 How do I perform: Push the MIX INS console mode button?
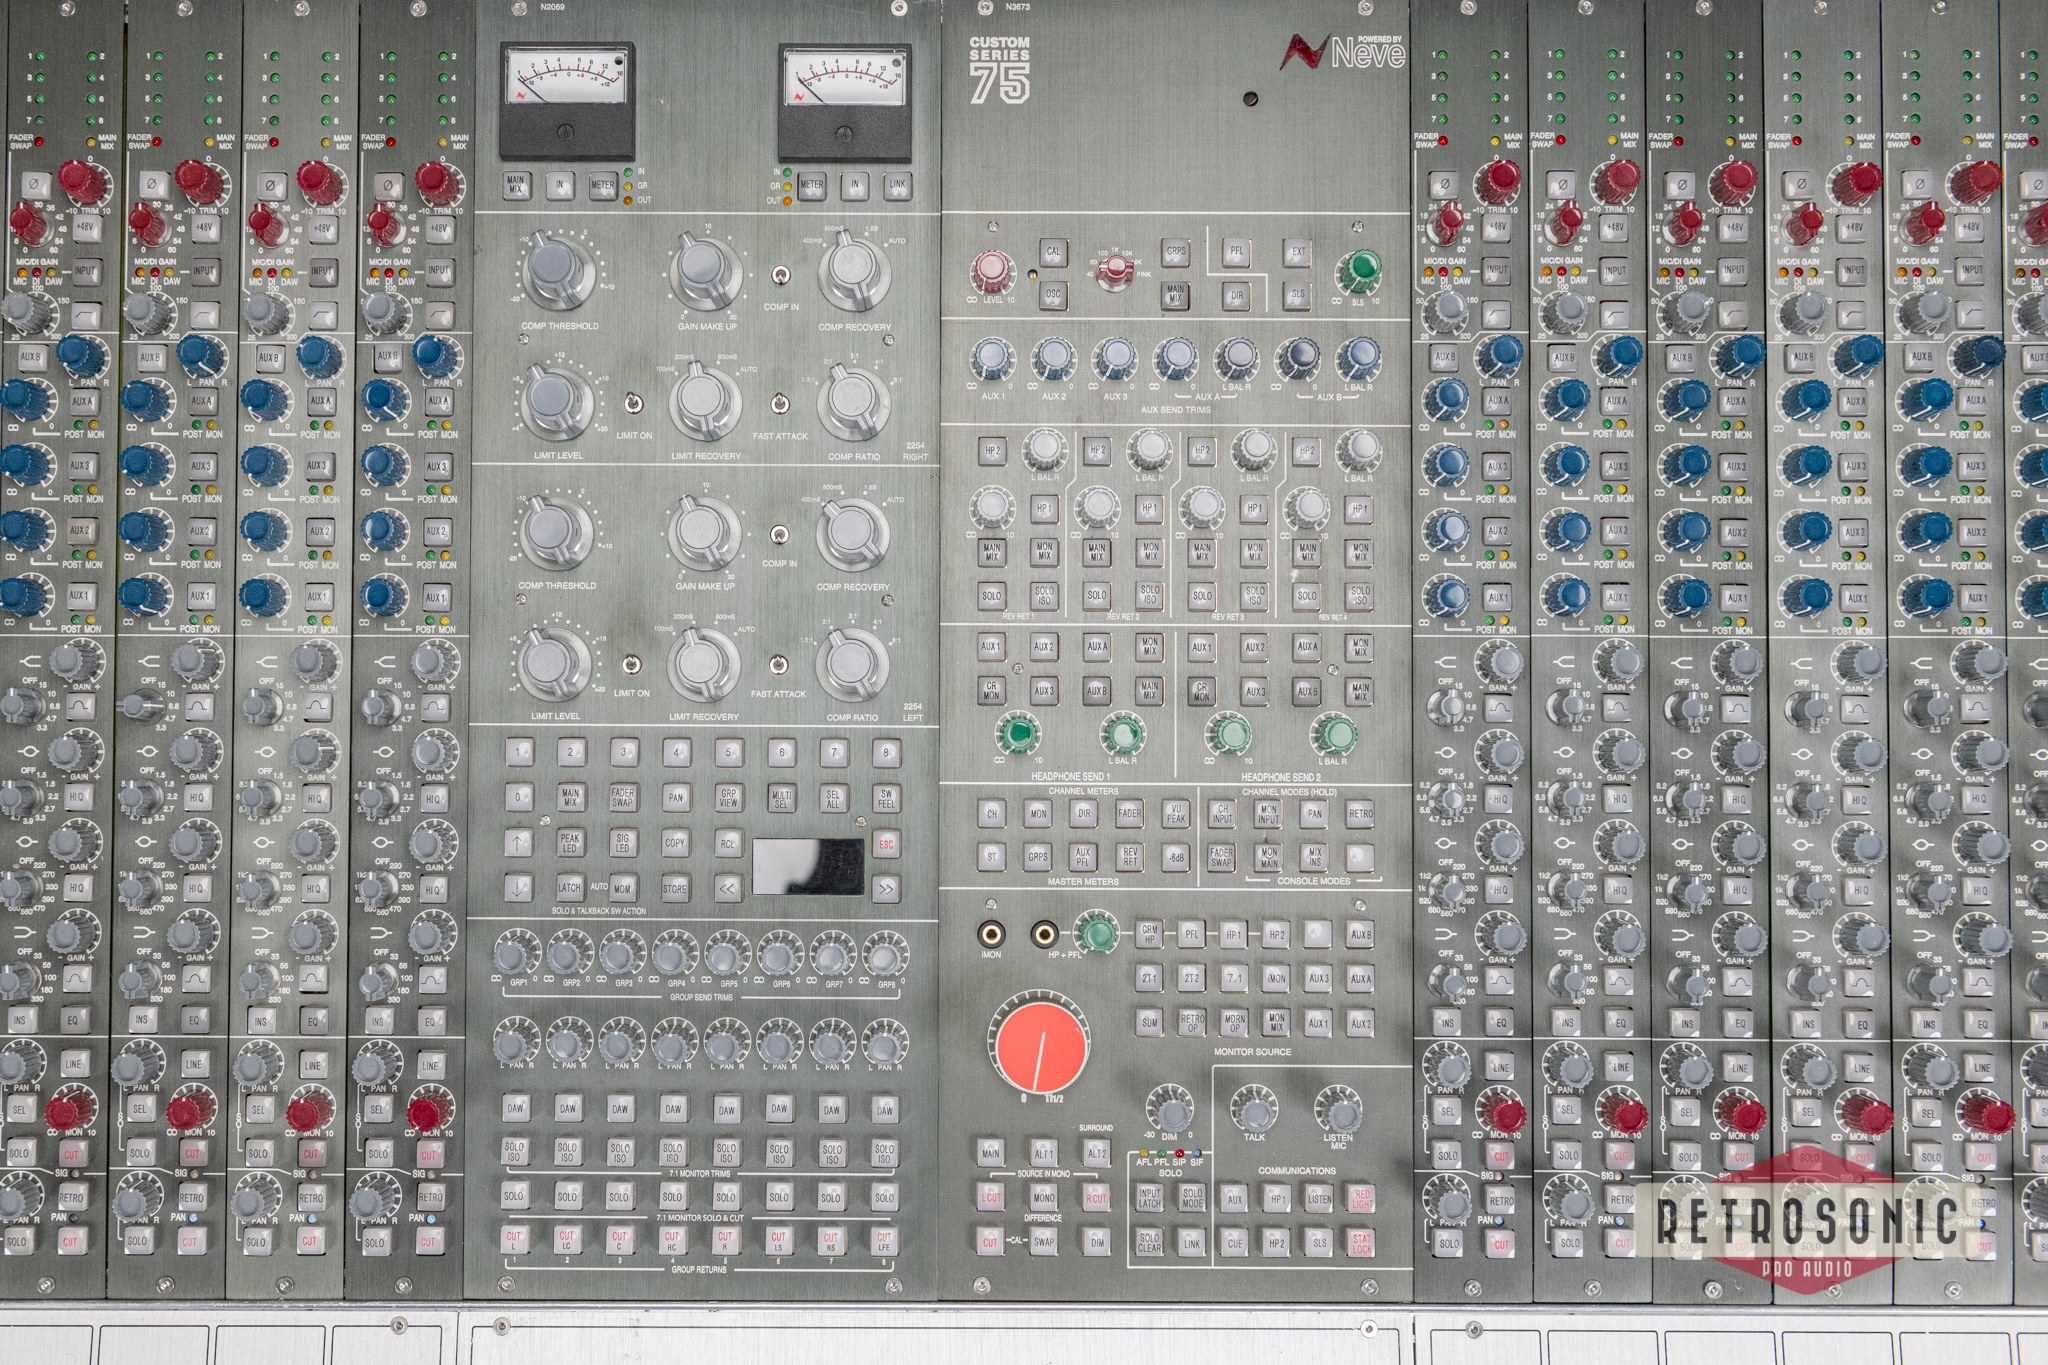click(x=1315, y=857)
